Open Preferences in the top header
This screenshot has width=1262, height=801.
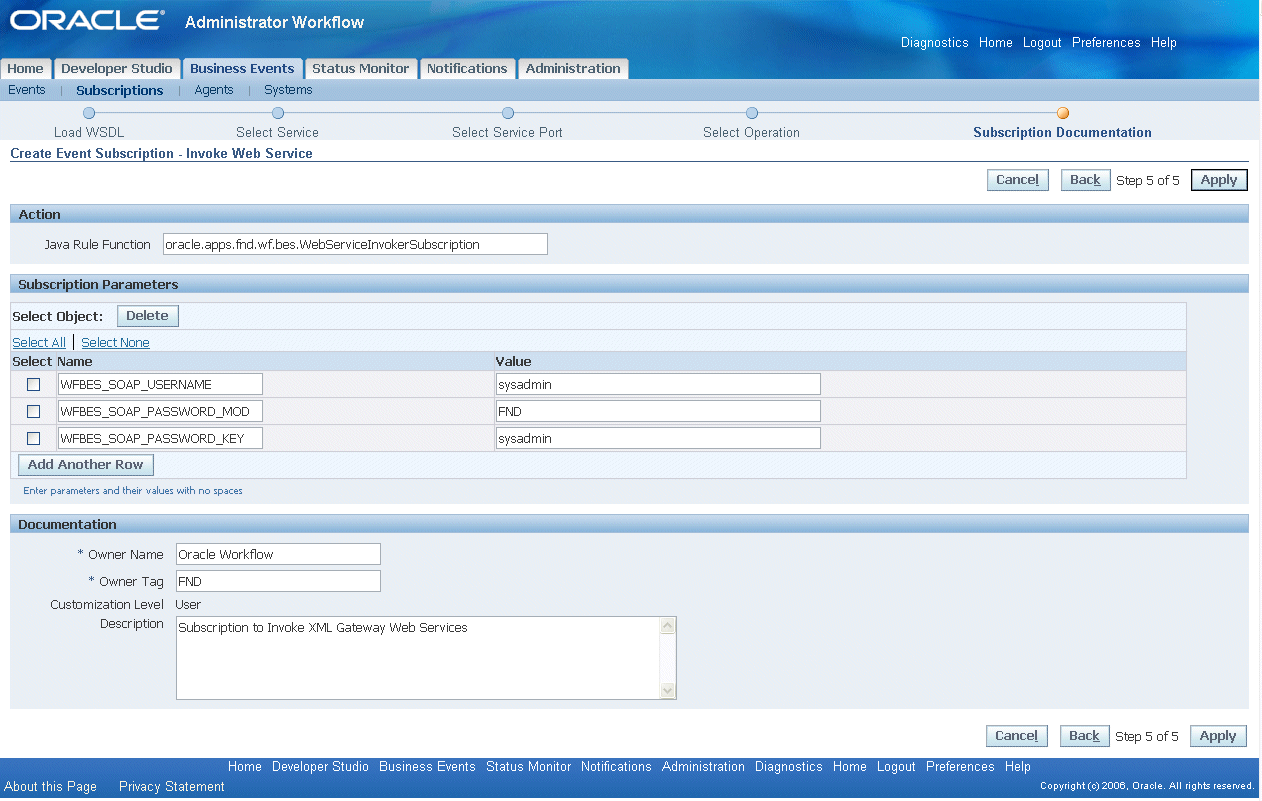pos(1106,43)
